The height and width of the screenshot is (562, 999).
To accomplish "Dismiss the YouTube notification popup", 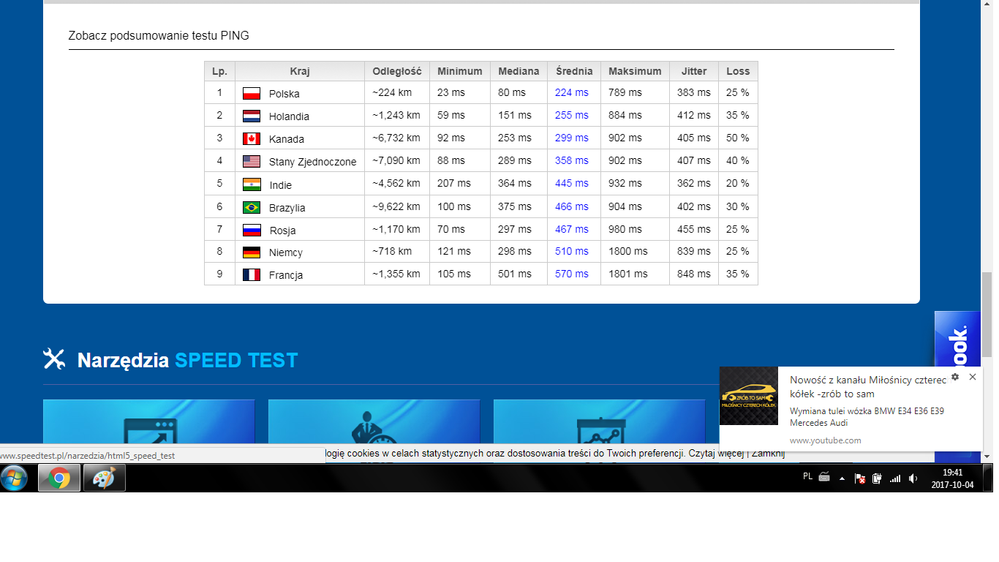I will pos(972,377).
